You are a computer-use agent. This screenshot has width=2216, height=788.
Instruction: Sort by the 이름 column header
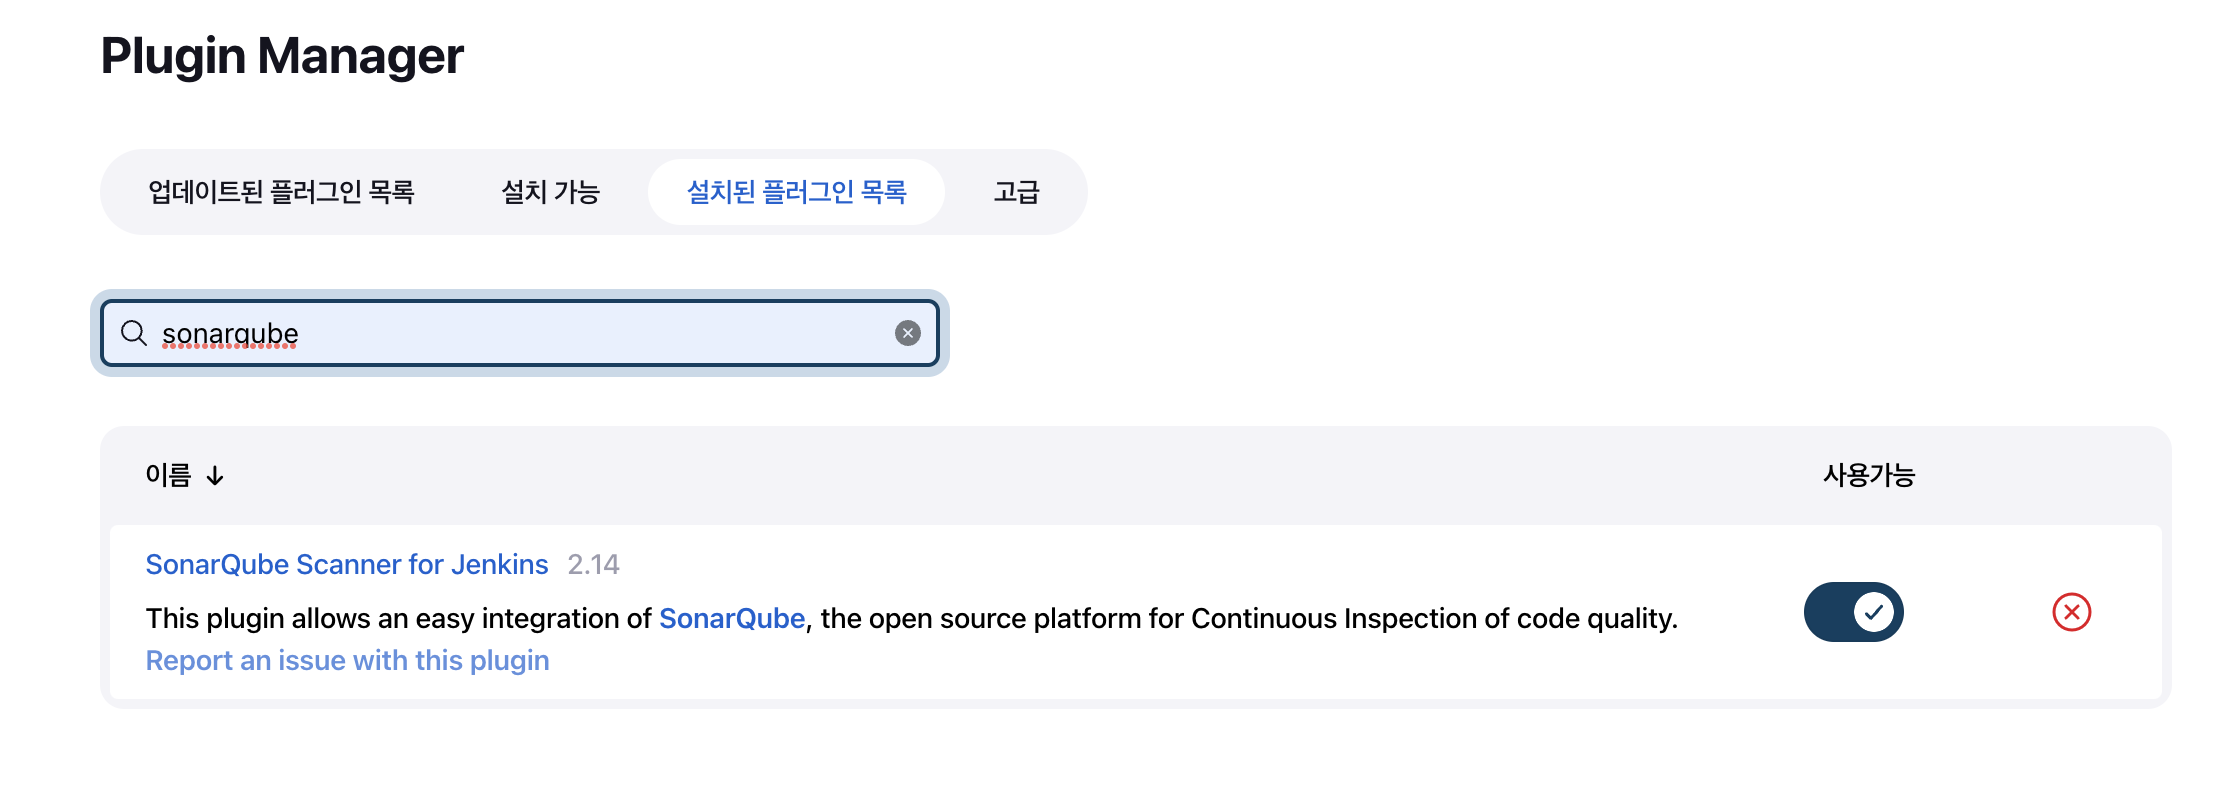168,475
